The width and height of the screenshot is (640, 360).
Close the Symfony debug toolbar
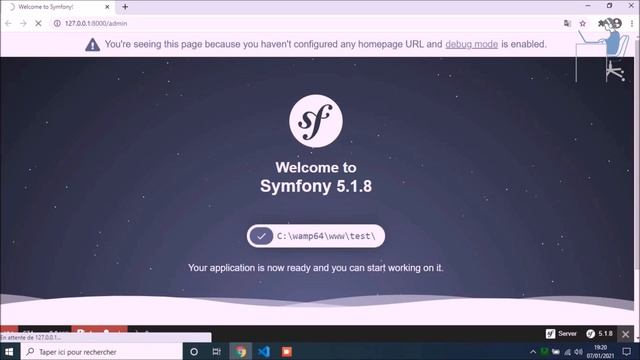[x=625, y=334]
